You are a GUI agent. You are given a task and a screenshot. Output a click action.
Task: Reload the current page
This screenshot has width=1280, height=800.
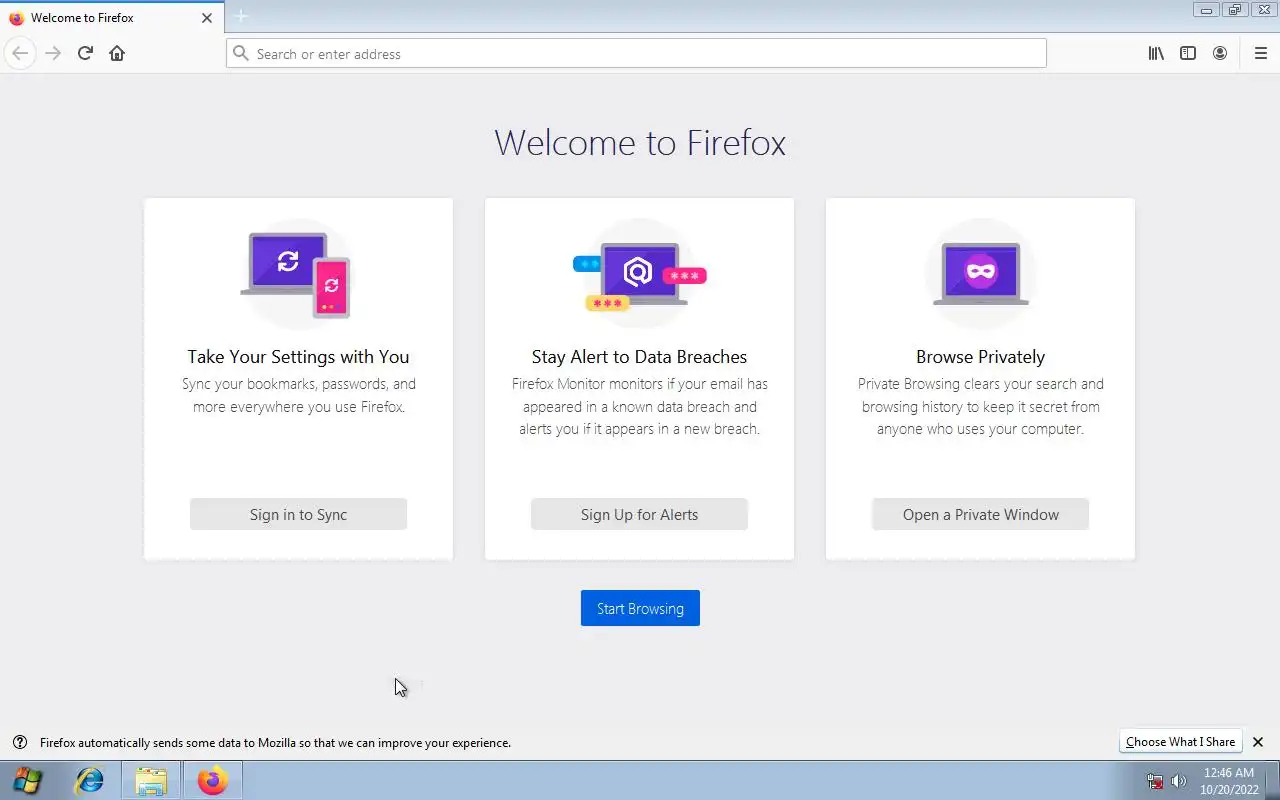point(85,53)
